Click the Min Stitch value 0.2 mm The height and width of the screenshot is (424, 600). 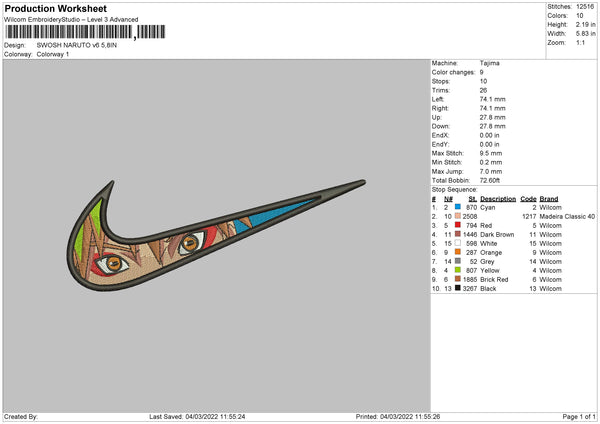pos(491,162)
